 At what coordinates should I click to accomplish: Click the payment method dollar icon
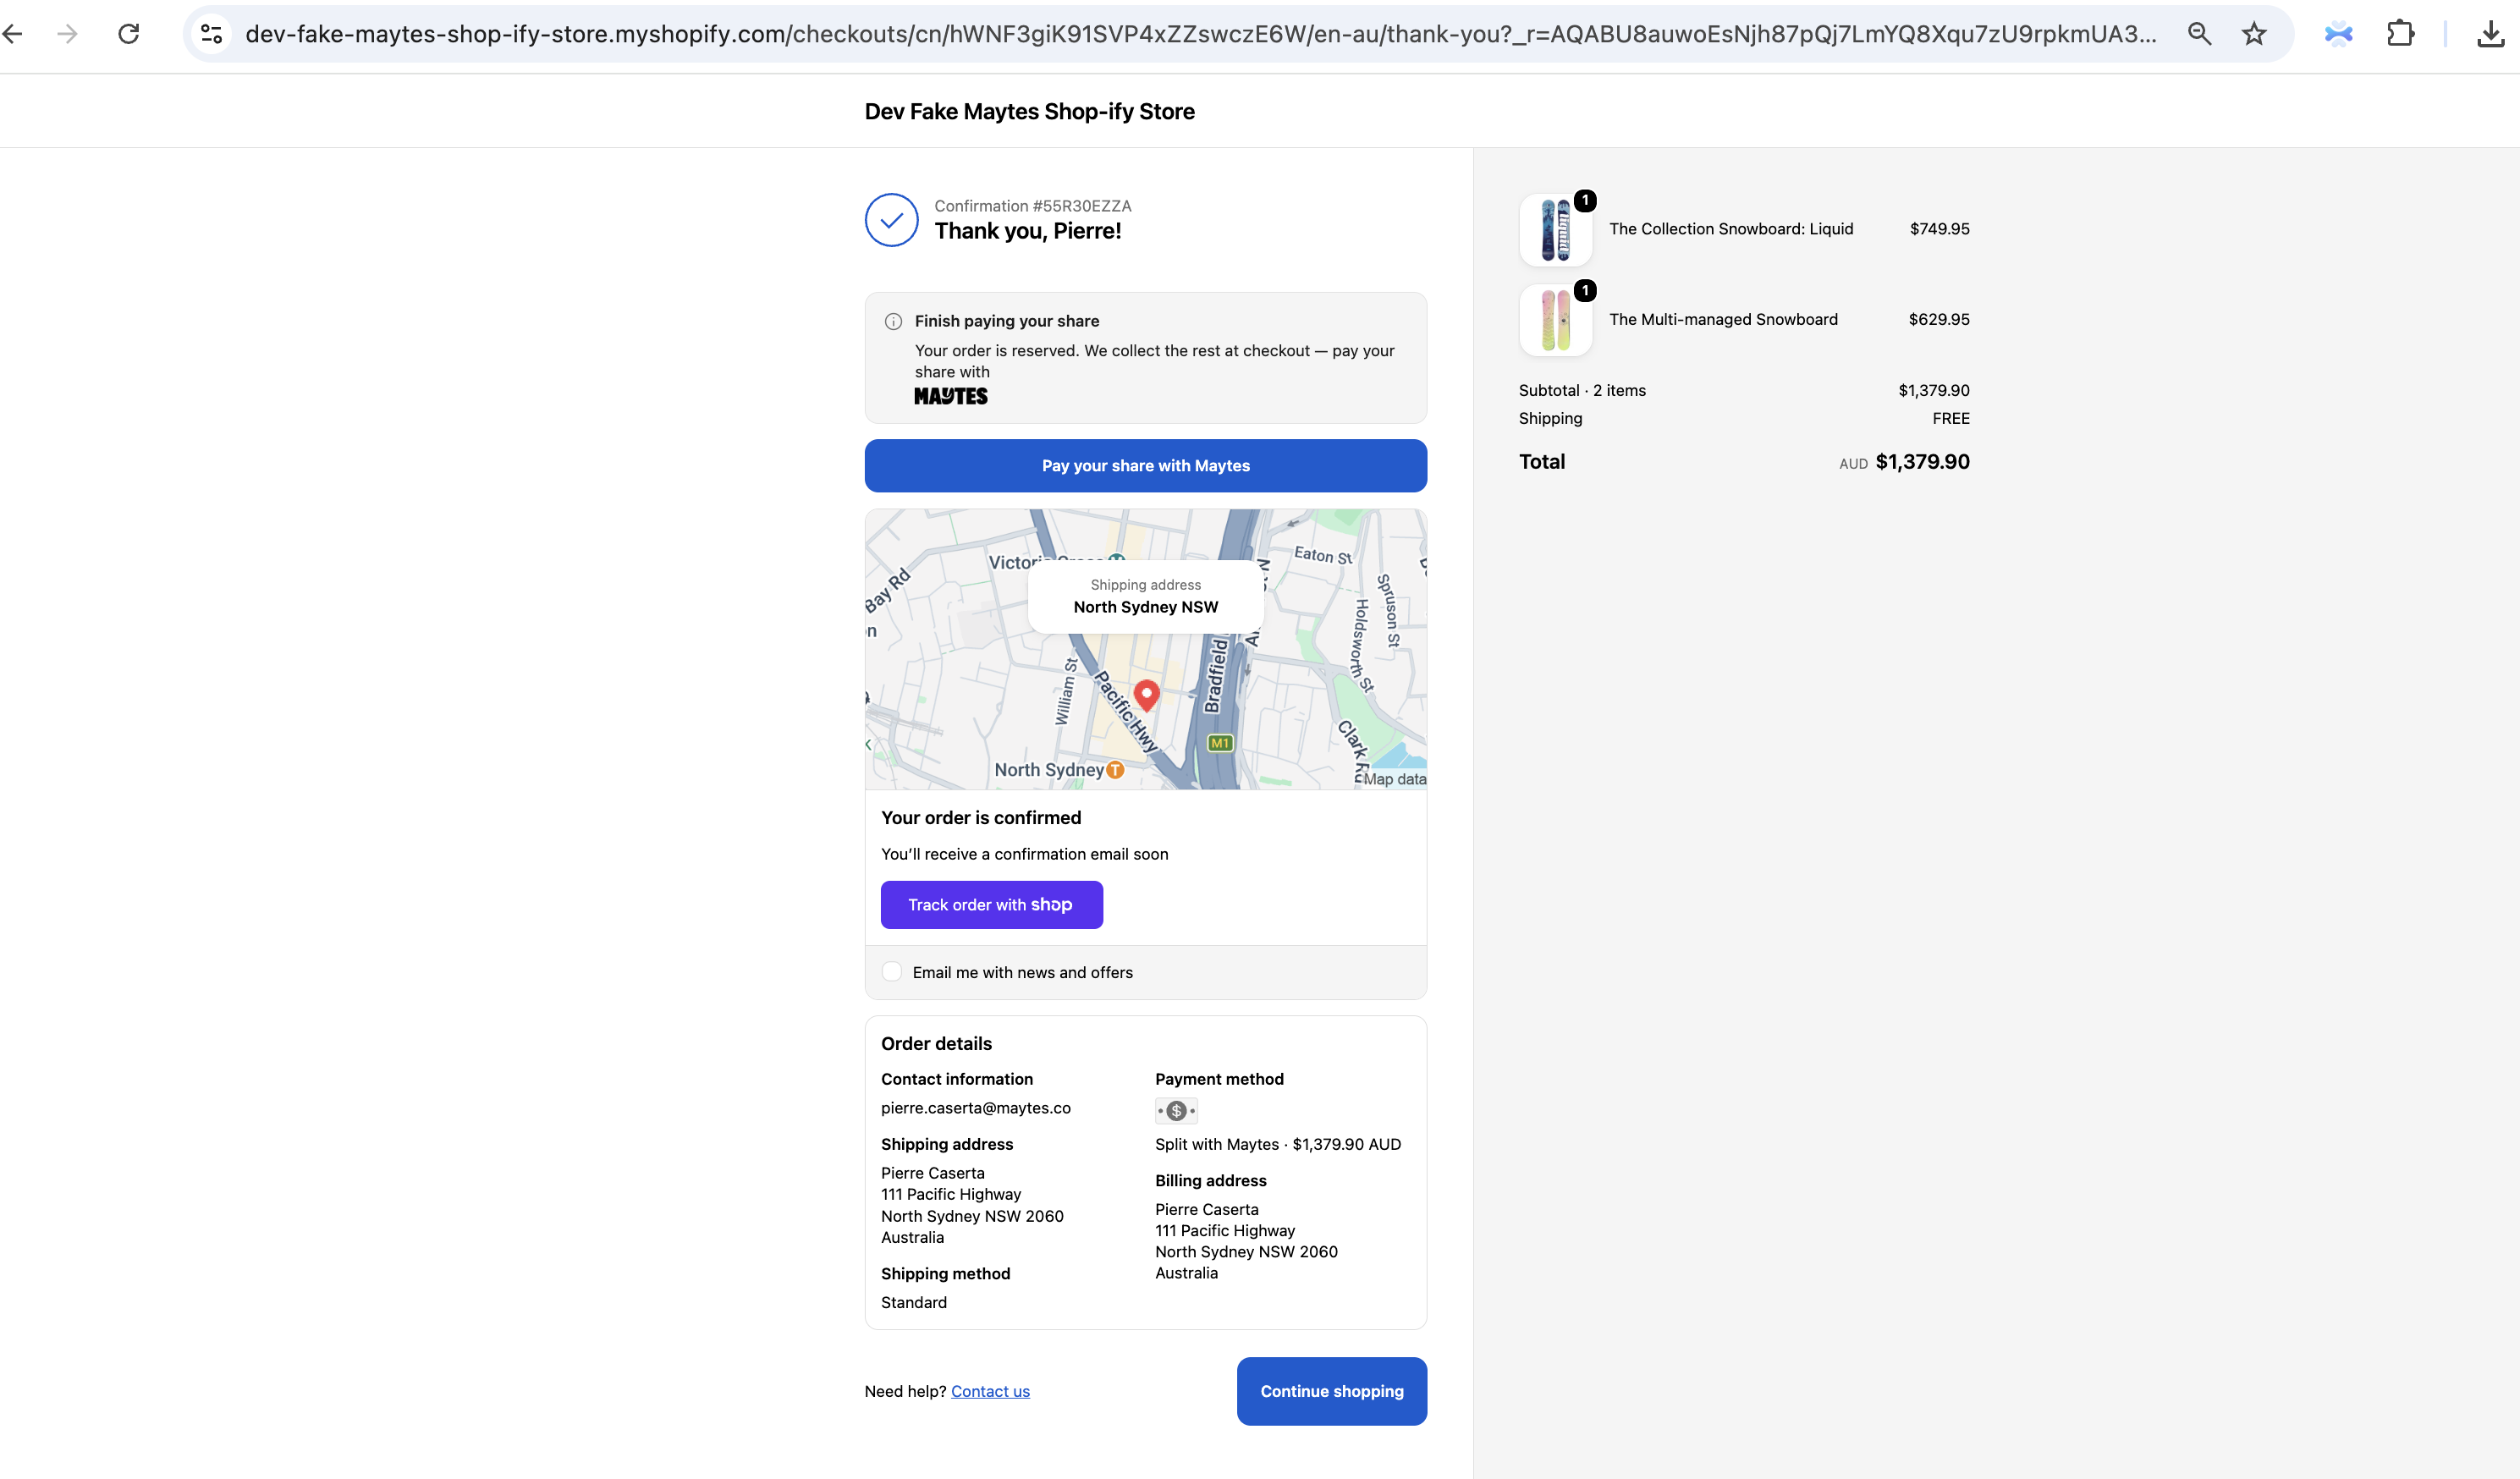(1176, 1110)
